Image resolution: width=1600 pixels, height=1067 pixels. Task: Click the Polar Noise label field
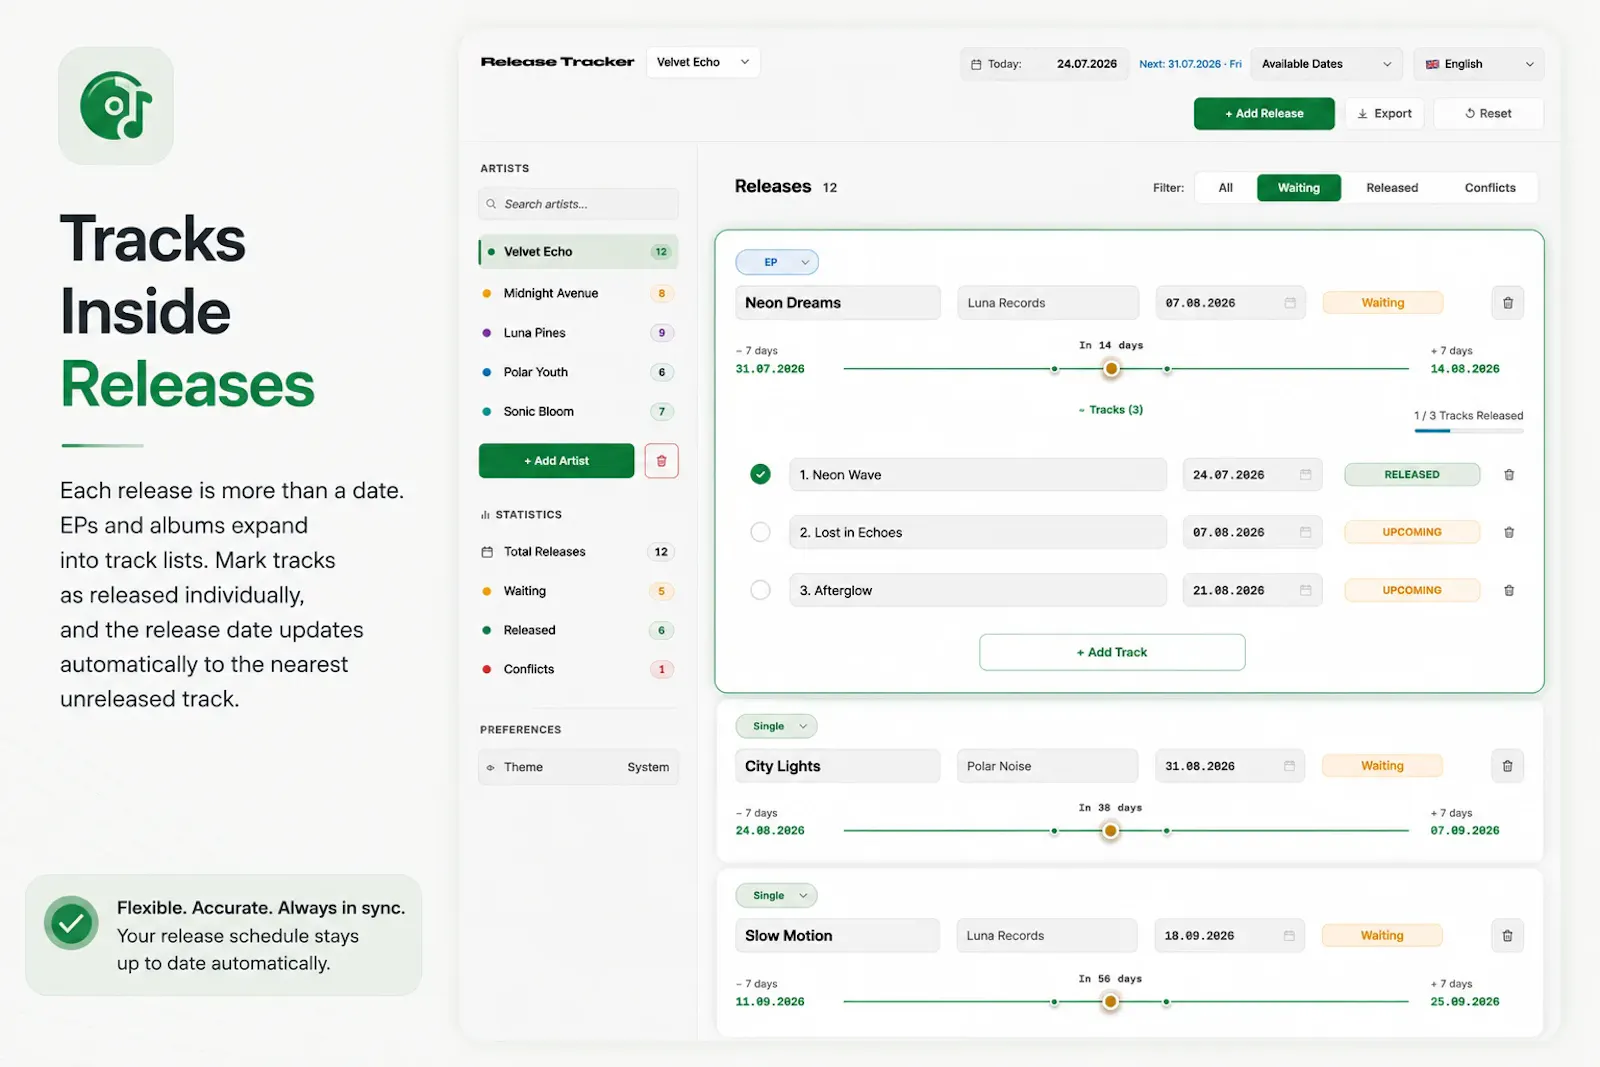coord(1047,766)
